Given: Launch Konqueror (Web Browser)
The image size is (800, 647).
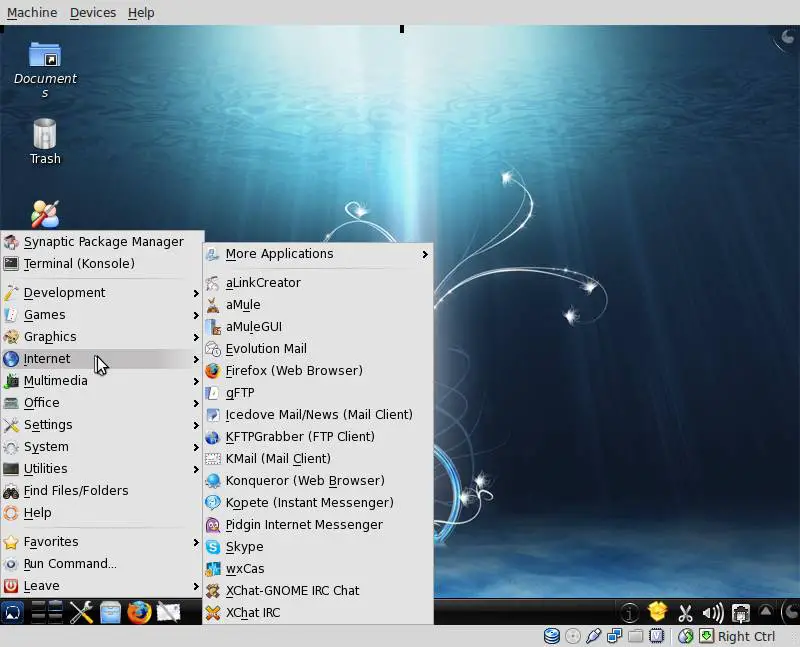Looking at the screenshot, I should pos(318,481).
